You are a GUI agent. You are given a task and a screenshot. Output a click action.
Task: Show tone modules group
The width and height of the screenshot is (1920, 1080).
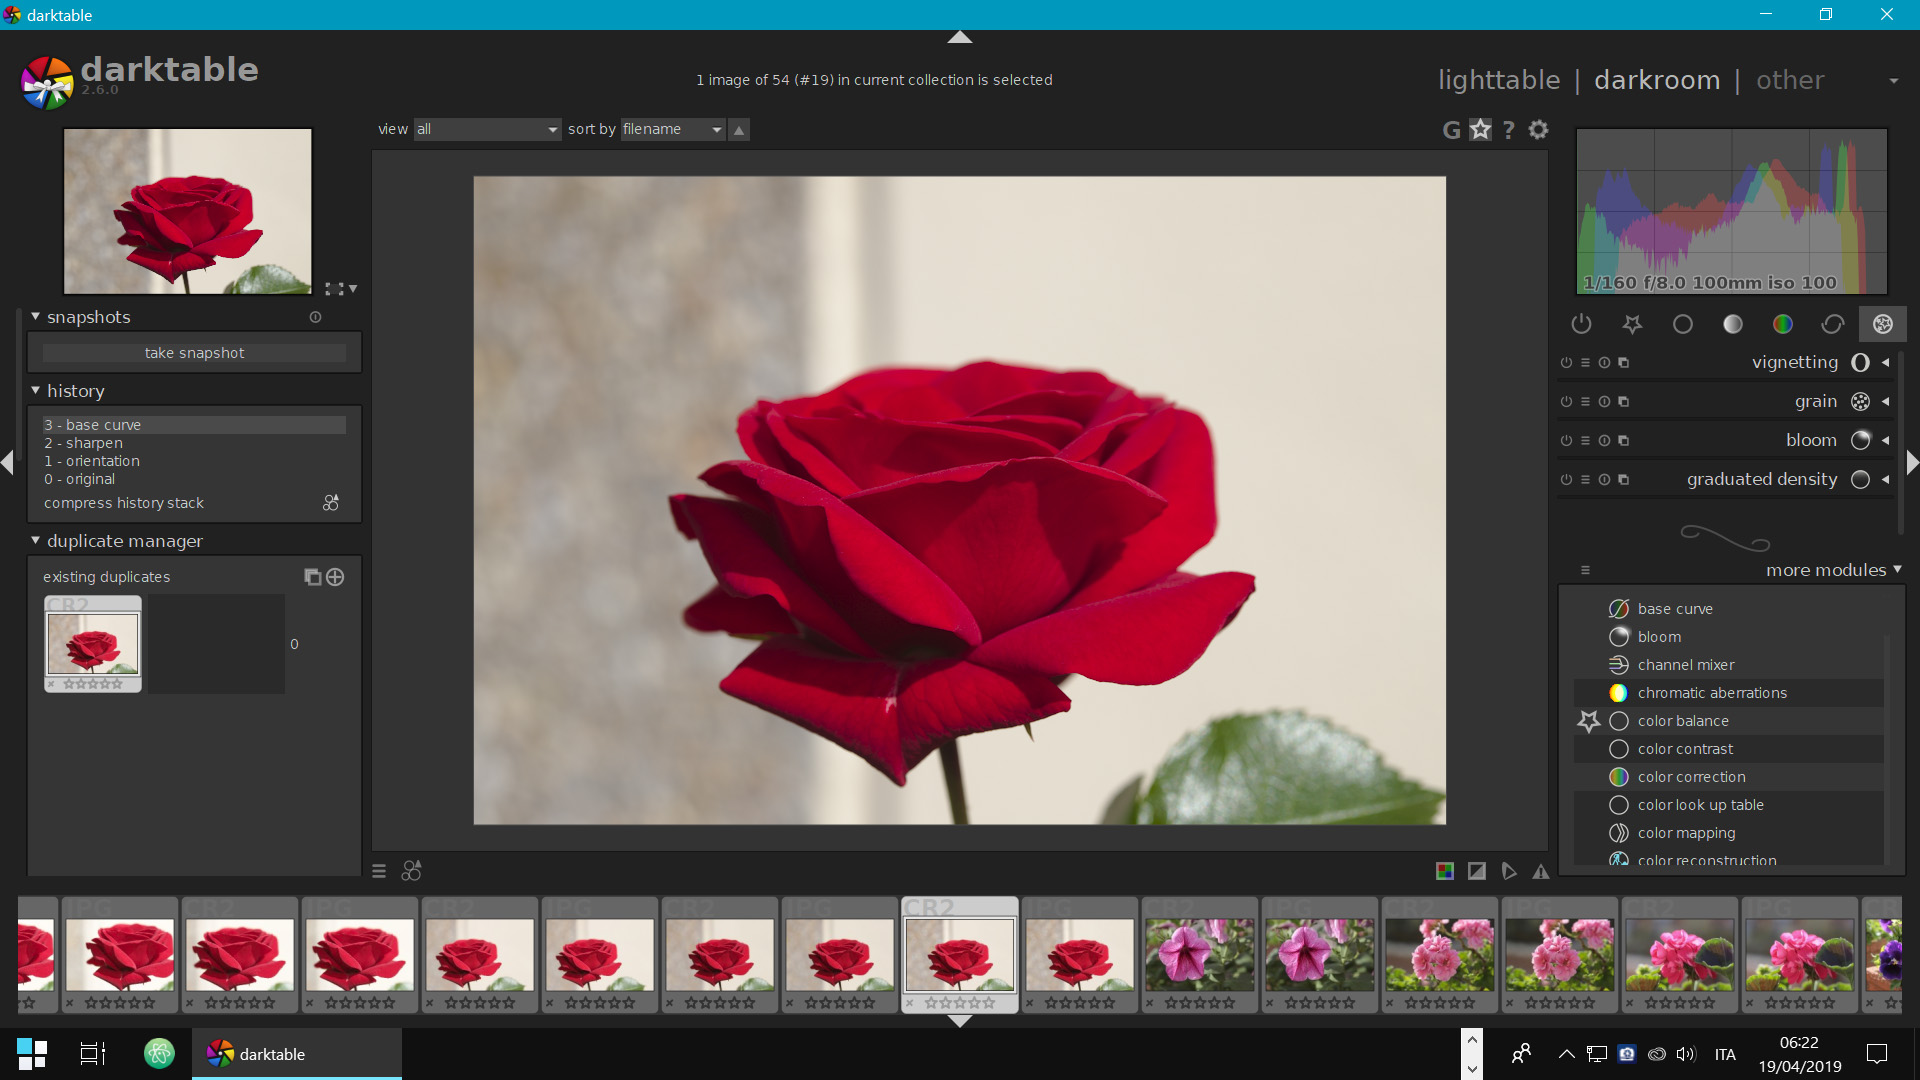tap(1733, 324)
